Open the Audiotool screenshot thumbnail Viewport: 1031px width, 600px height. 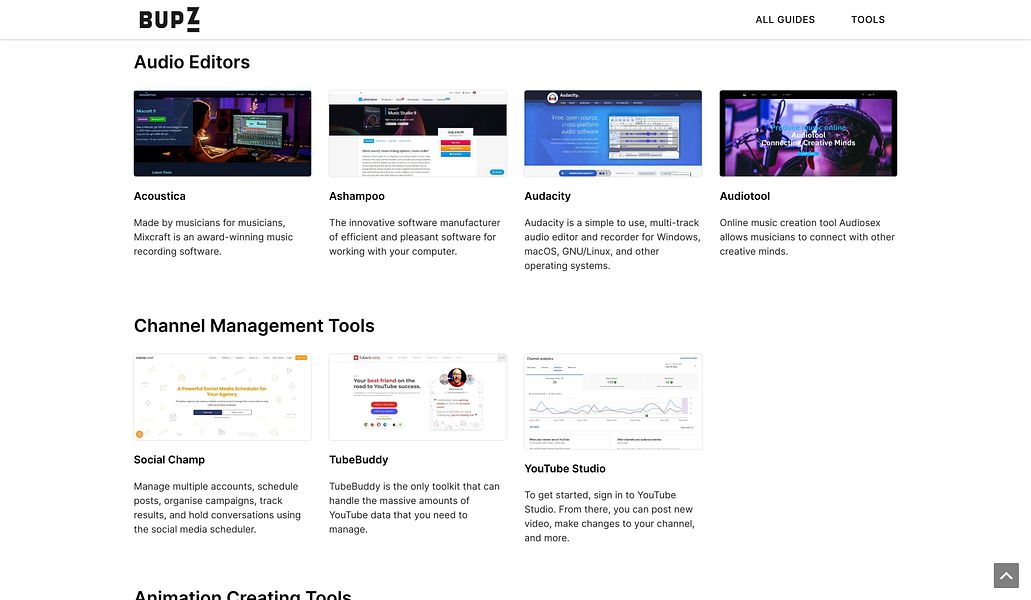808,133
